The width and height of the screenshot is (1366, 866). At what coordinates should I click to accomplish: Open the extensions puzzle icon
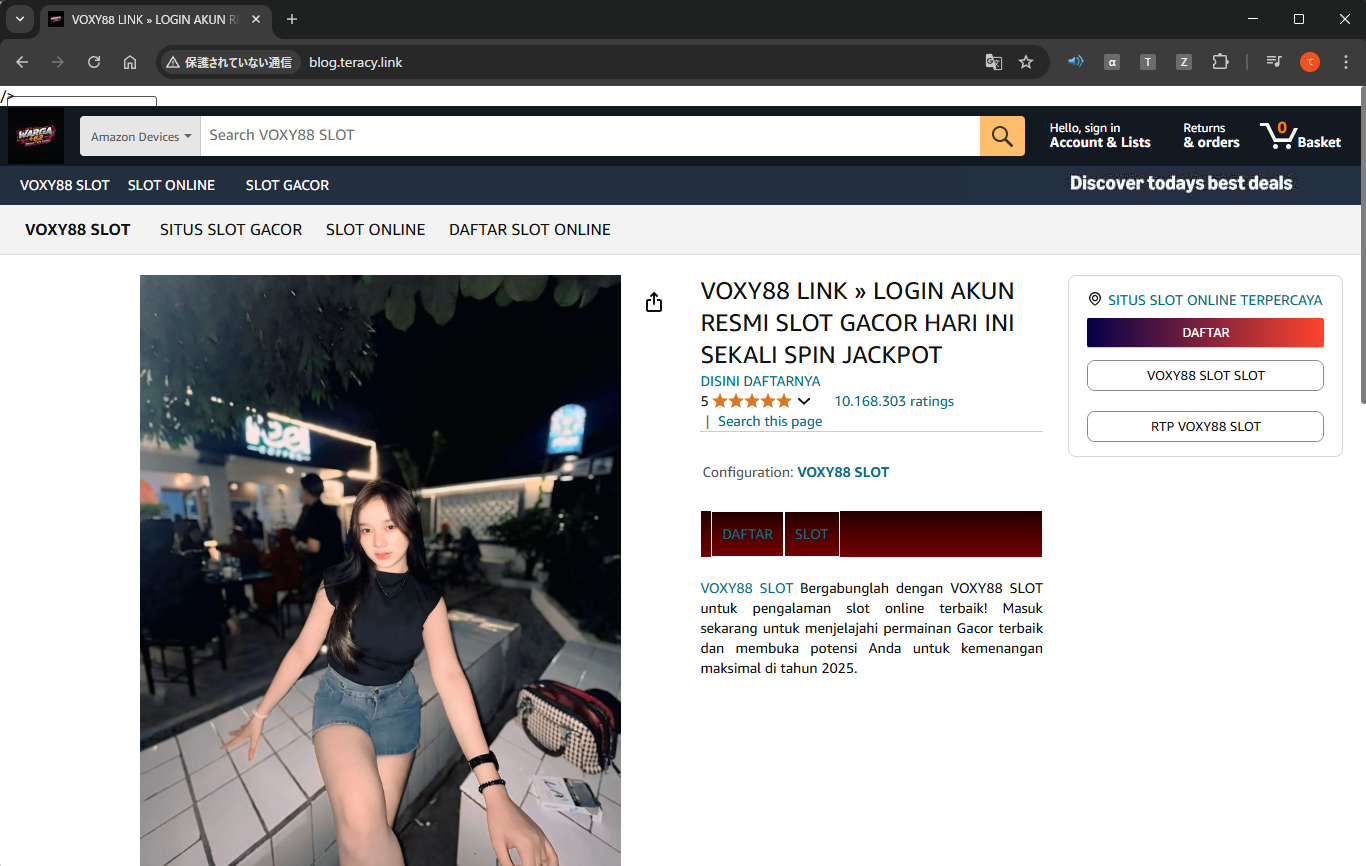pos(1220,62)
